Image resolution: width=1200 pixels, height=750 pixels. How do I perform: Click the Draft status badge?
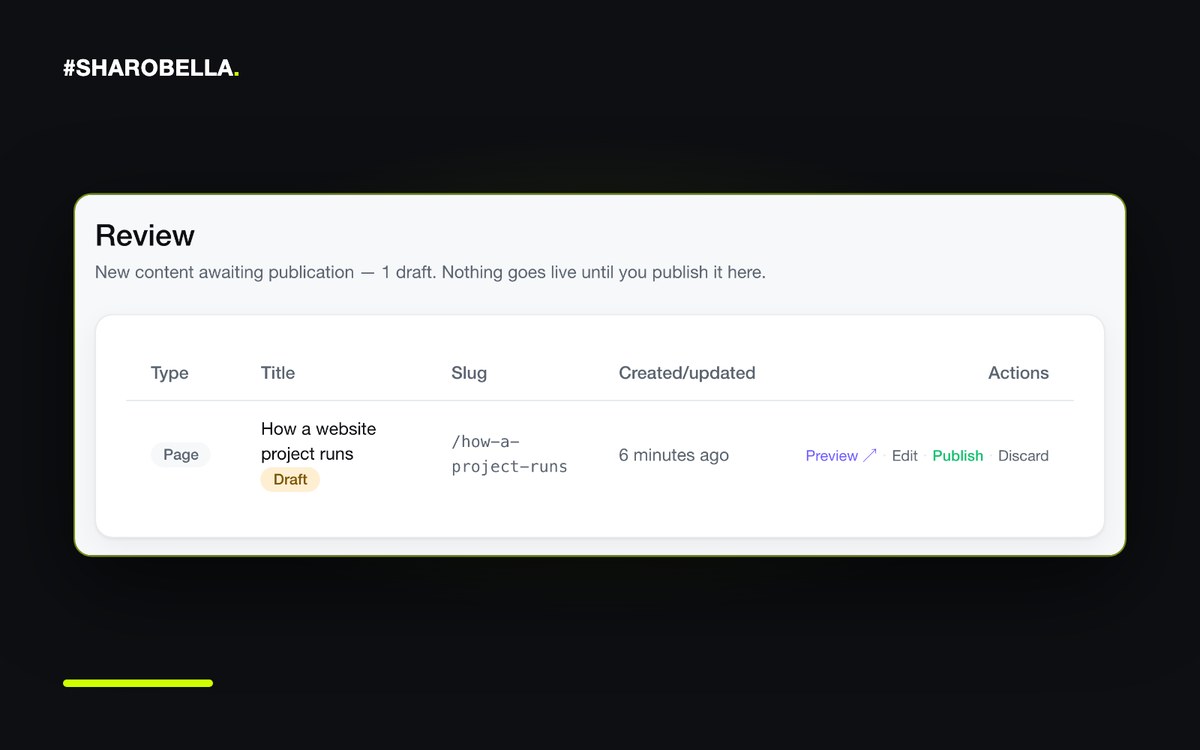(290, 479)
